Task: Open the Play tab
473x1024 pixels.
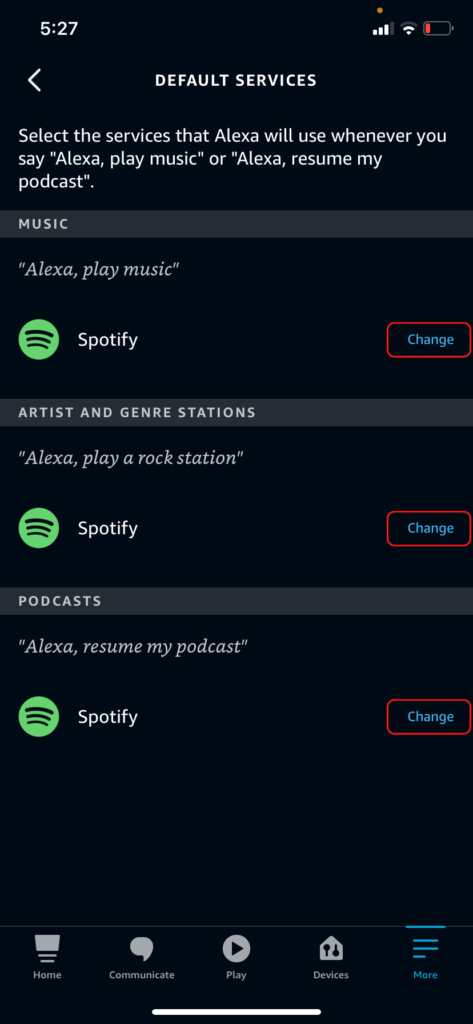Action: (x=236, y=957)
